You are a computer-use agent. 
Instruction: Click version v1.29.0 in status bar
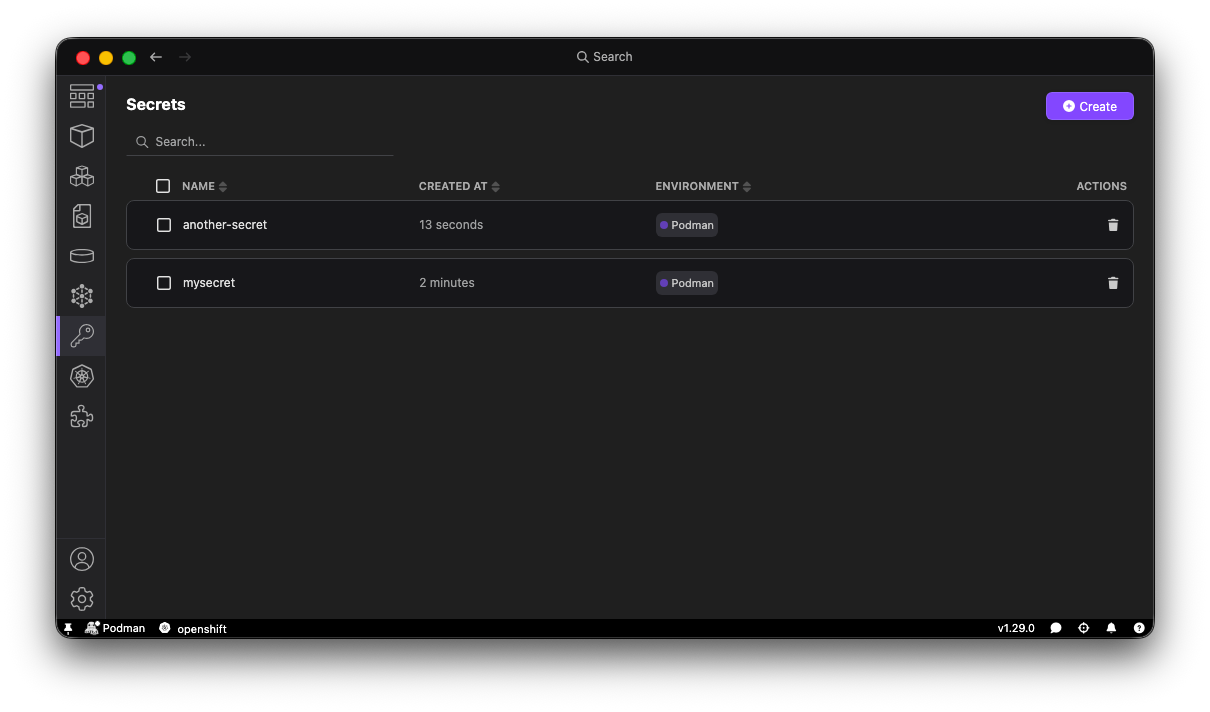pyautogui.click(x=1016, y=628)
